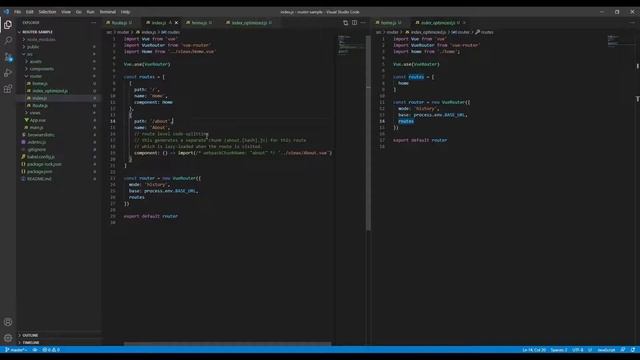Click the left editor vertical scrollbar
640x360 pixels.
click(368, 133)
